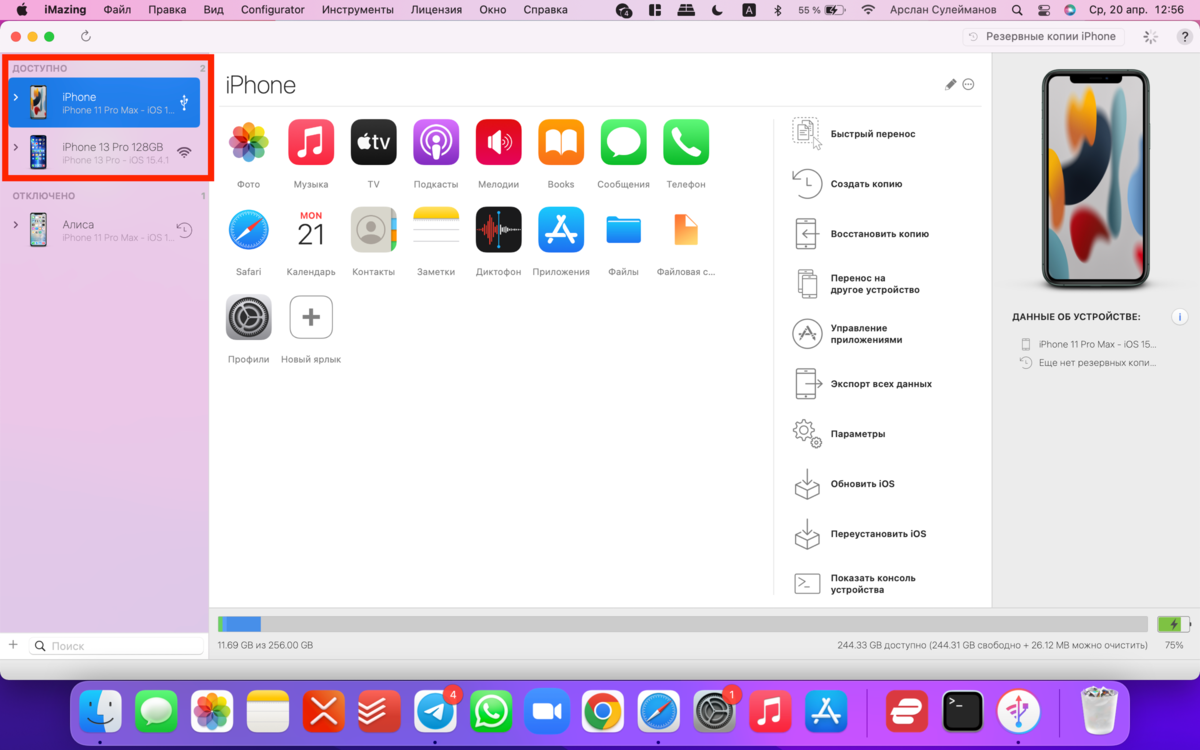Screen dimensions: 1200x750
Task: Open the Заметки notes icon
Action: coord(436,230)
